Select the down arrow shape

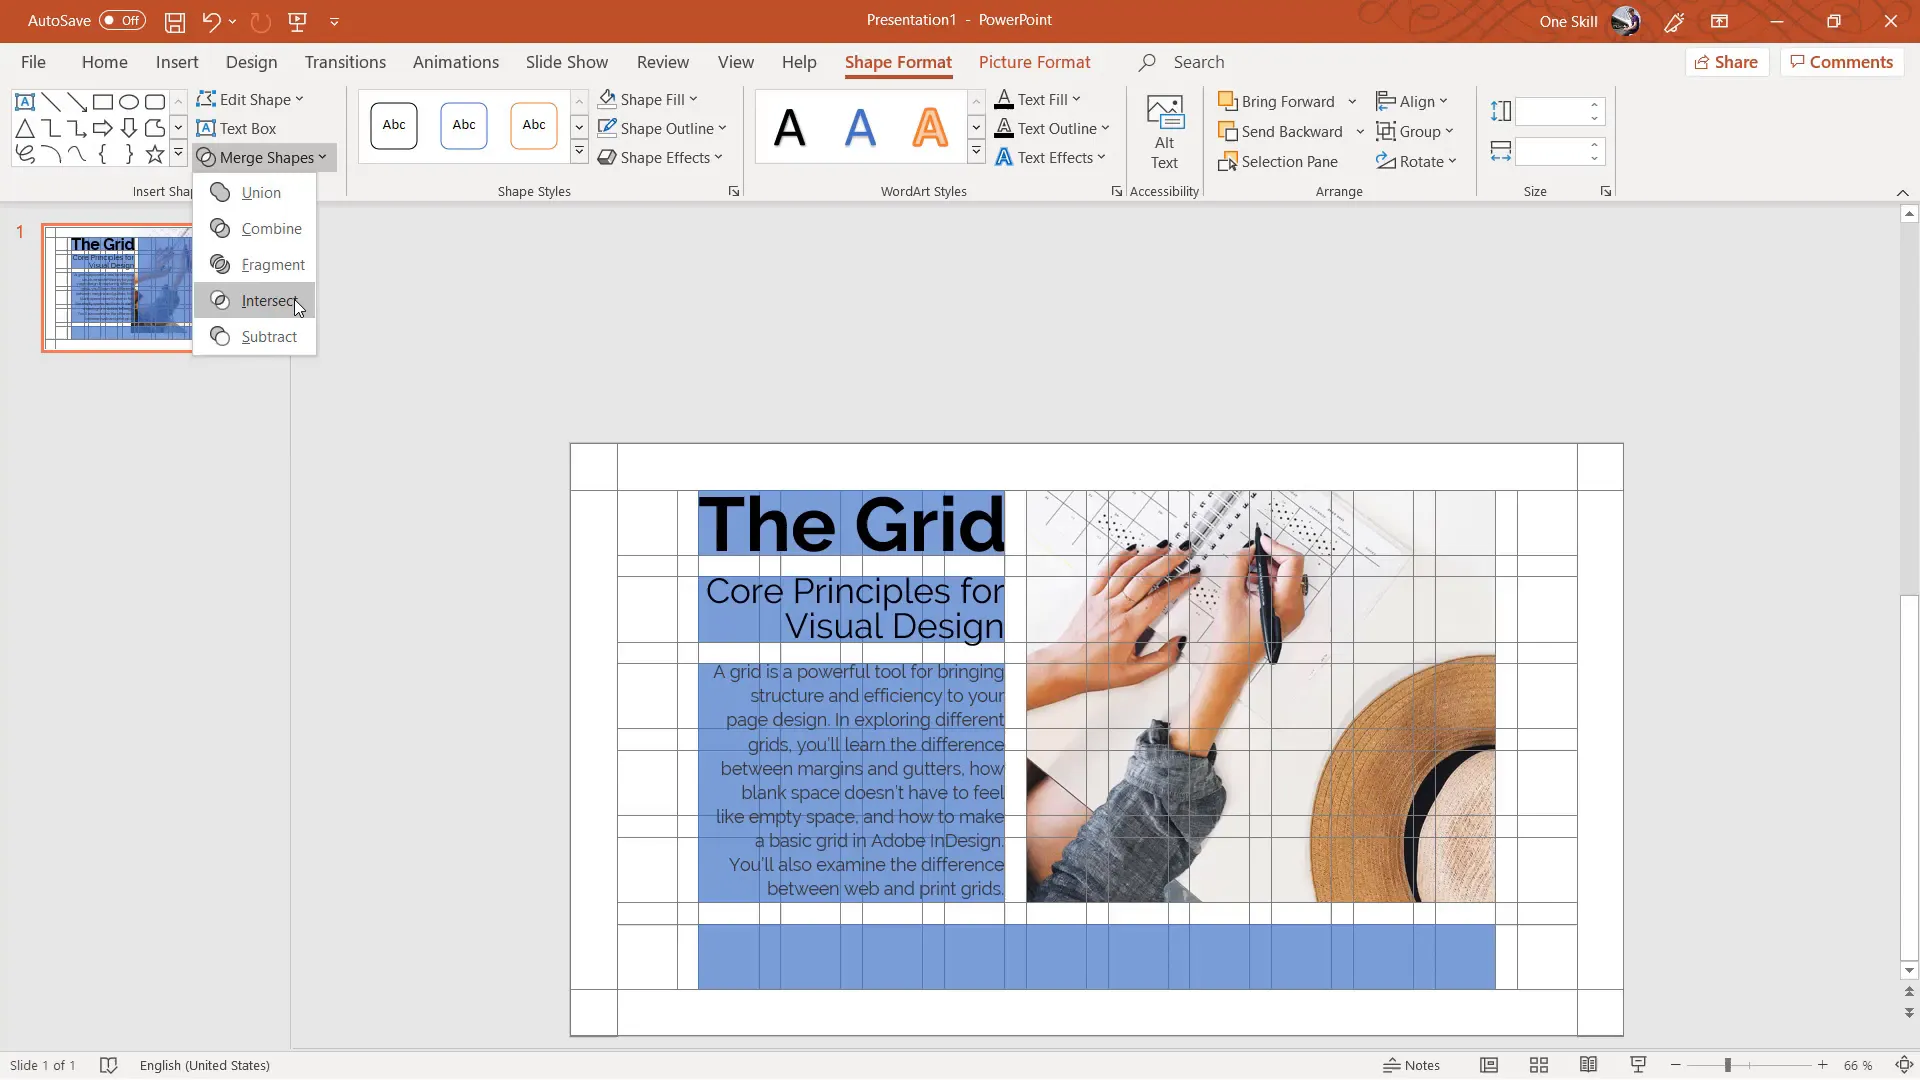click(x=129, y=128)
